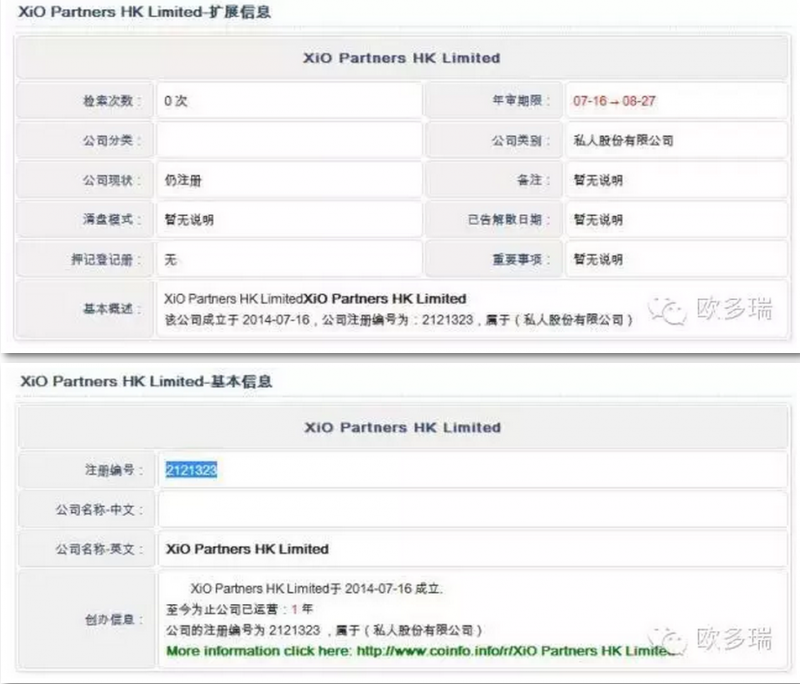Click the line '于 2014-07-16 成立'

[x=317, y=589]
